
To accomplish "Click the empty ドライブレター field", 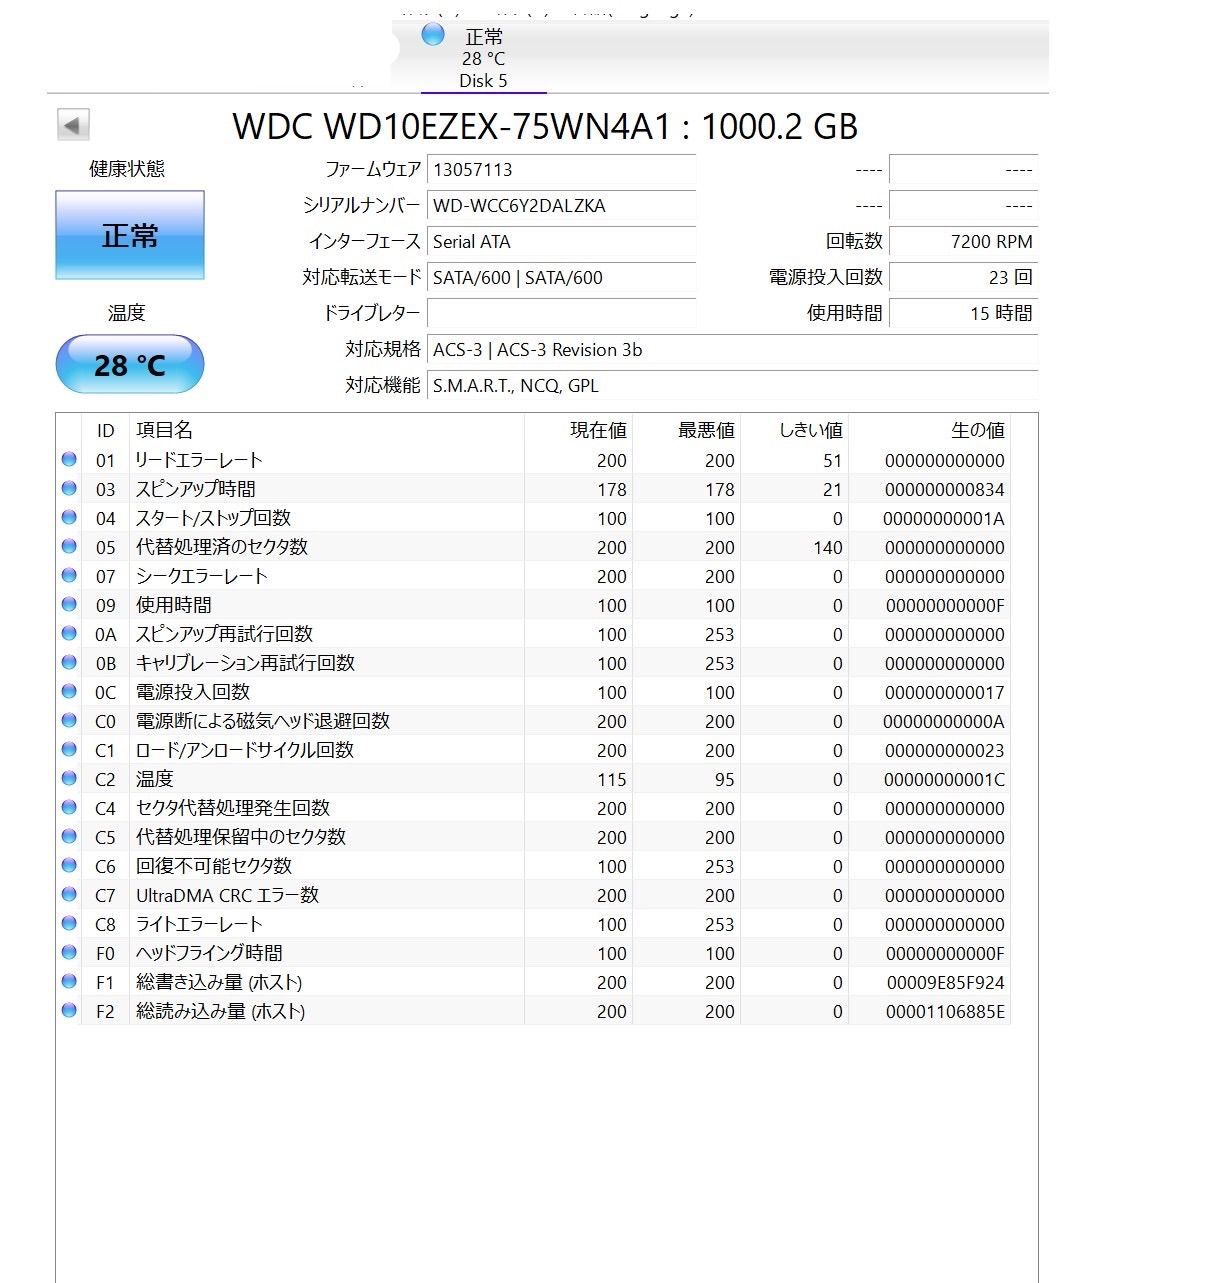I will coord(561,313).
